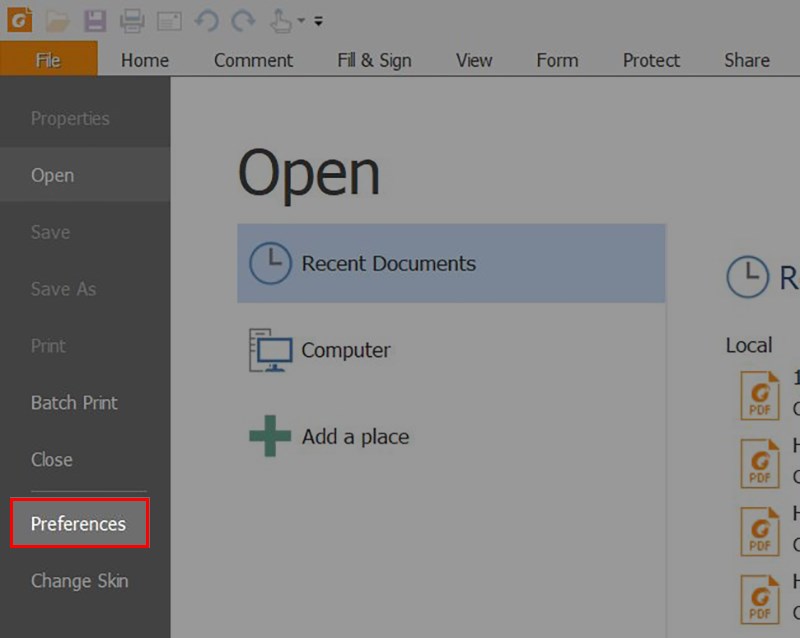The height and width of the screenshot is (638, 800).
Task: Open the Fill & Sign tab
Action: point(374,60)
